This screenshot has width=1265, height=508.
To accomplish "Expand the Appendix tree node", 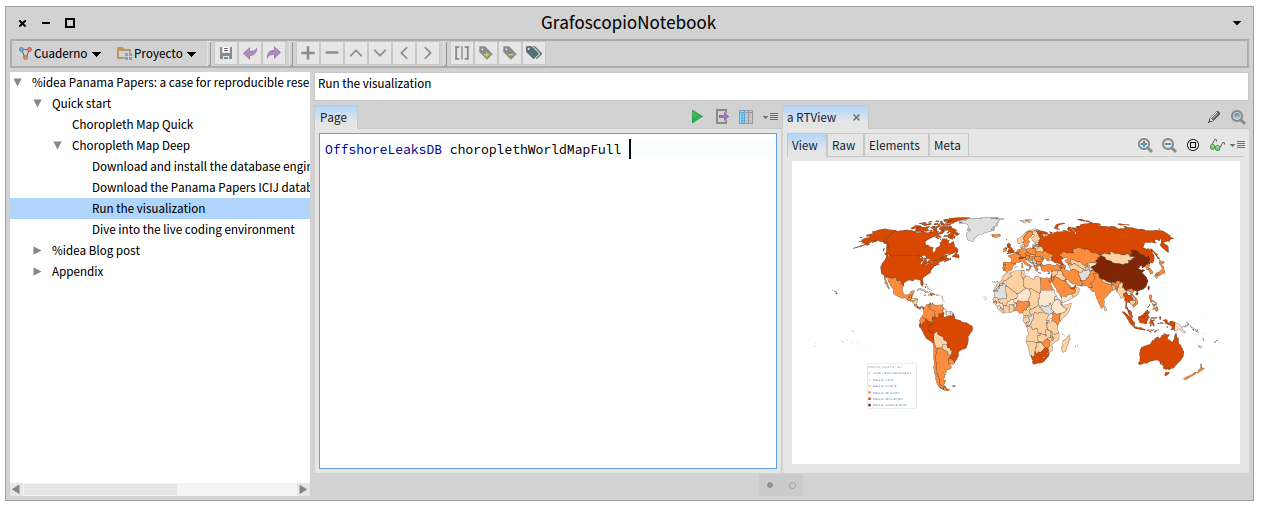I will click(x=38, y=271).
